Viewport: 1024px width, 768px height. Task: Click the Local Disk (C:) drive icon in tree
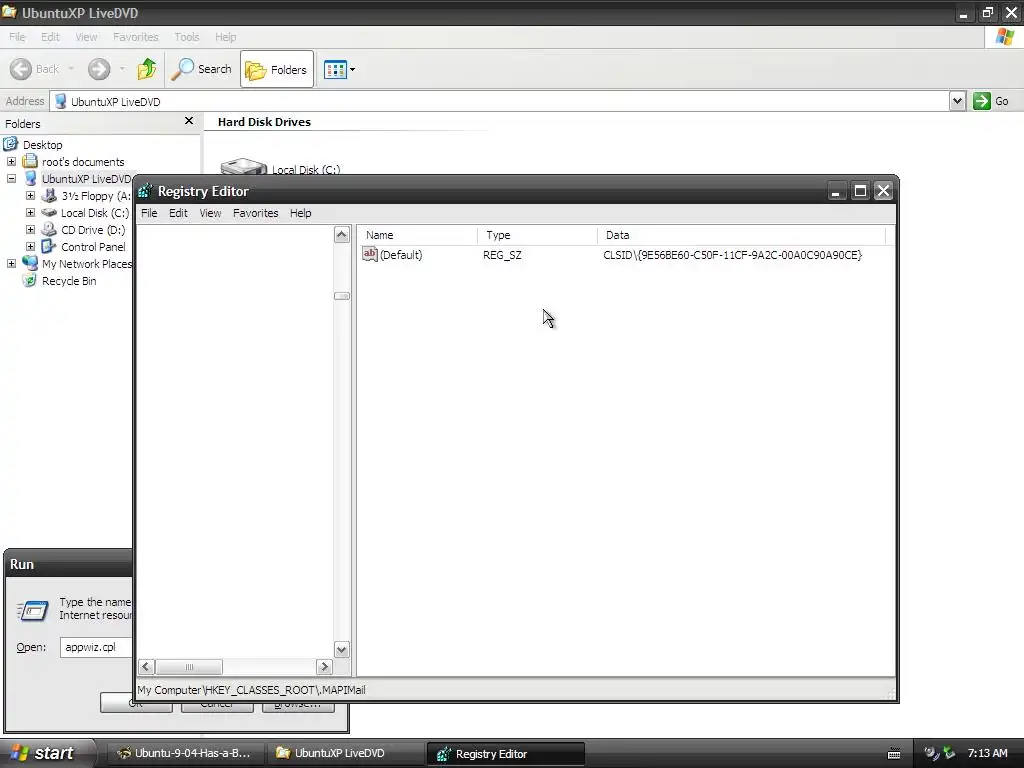[x=49, y=212]
